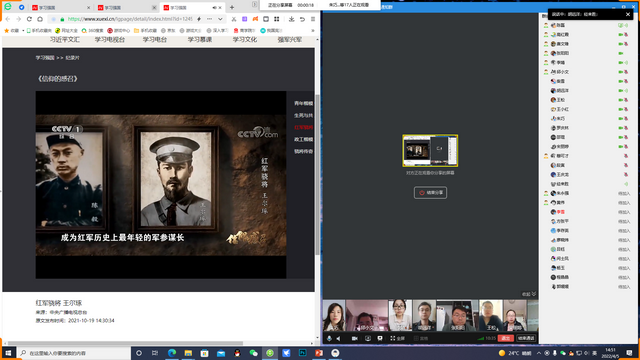The height and width of the screenshot is (360, 640).
Task: Go back in the browser
Action: coord(8,19)
